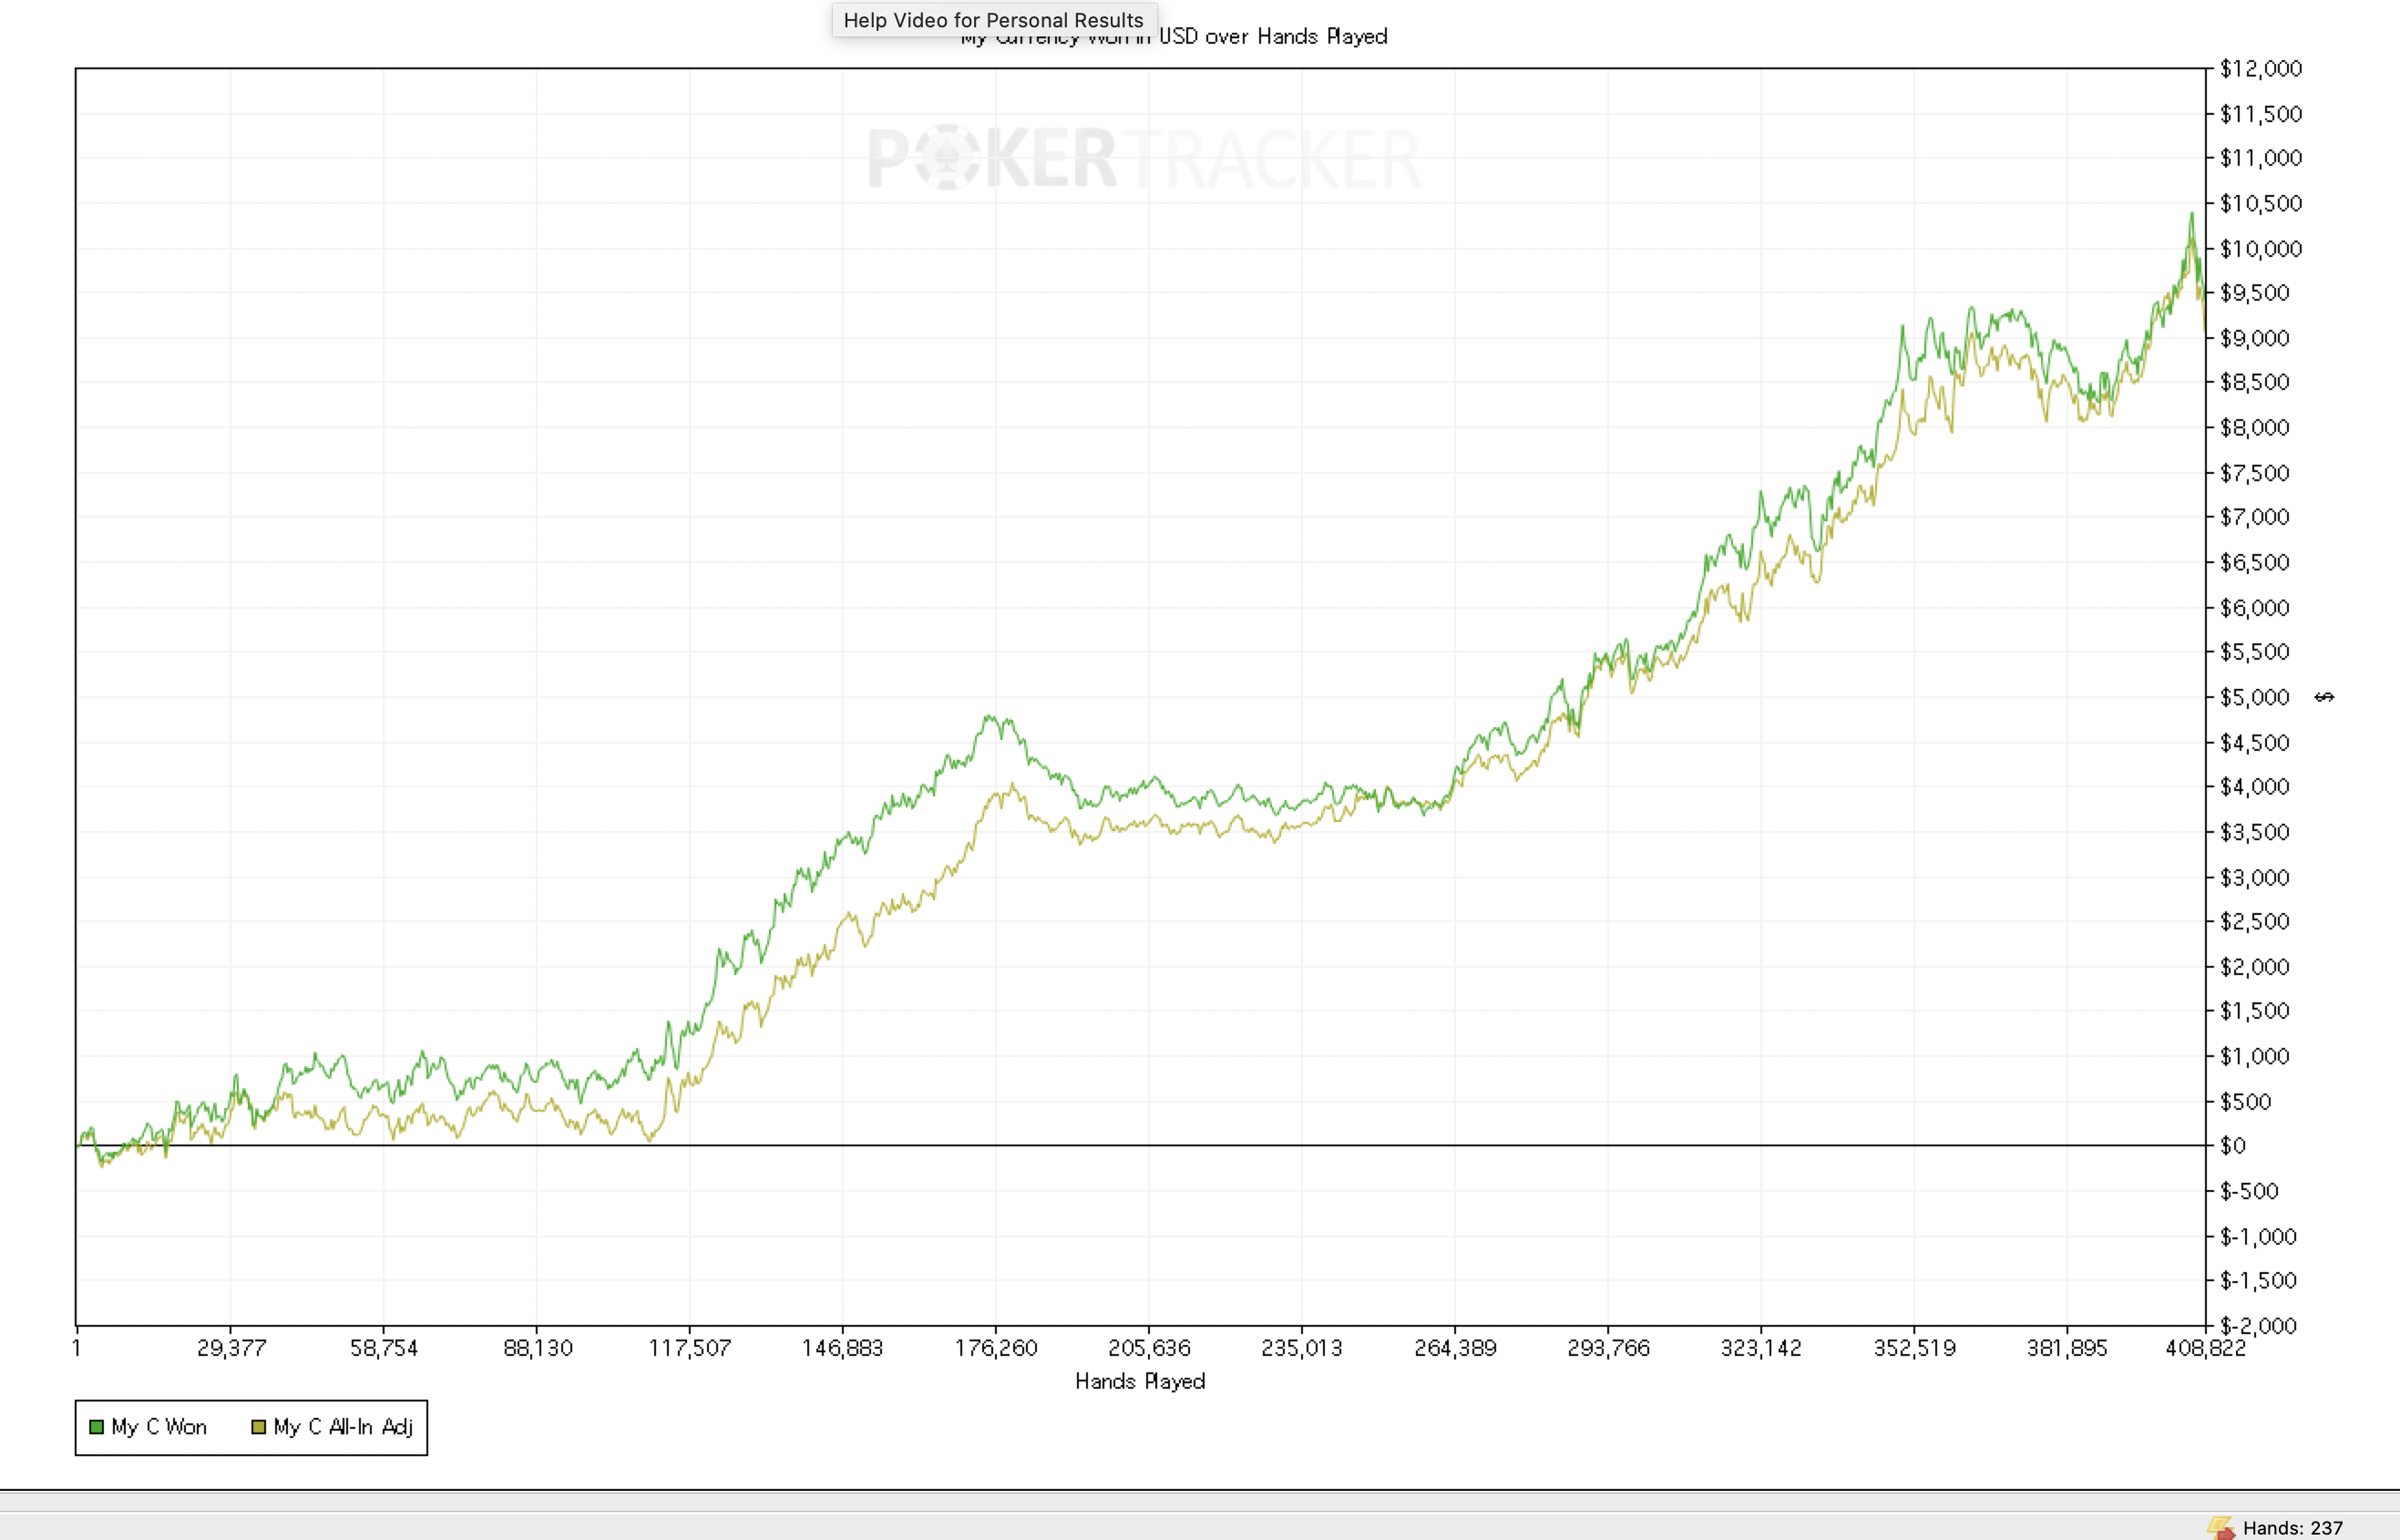
Task: Click the $8,000 y-axis label
Action: click(x=2255, y=427)
